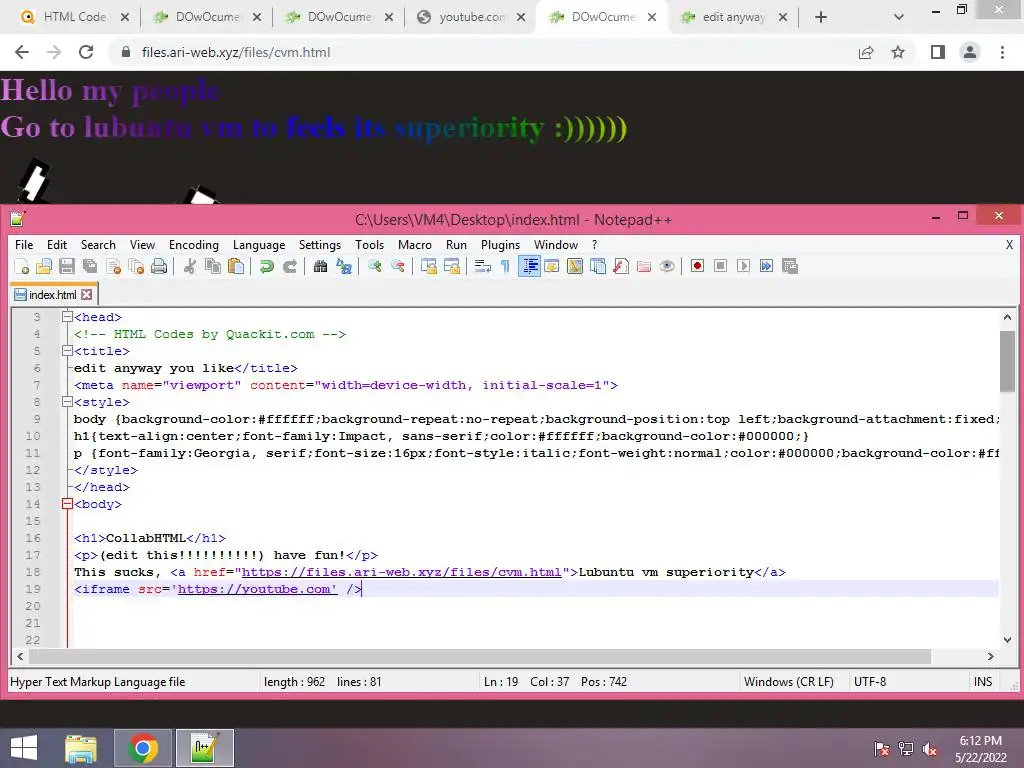Switch to the youtube.com Chrome tab
Image resolution: width=1024 pixels, height=768 pixels.
pyautogui.click(x=472, y=17)
